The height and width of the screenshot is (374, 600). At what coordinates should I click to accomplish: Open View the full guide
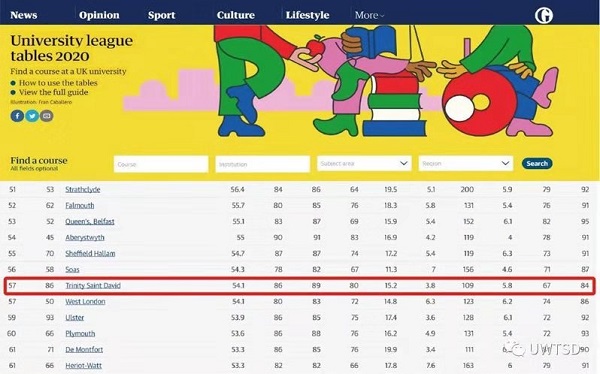tap(54, 92)
